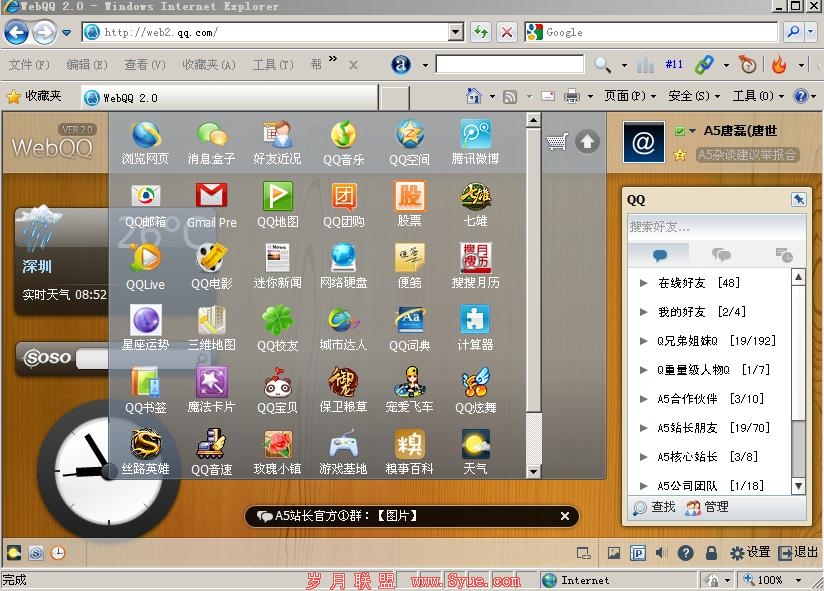The image size is (824, 591).
Task: Launch the QQLive app
Action: 146,267
